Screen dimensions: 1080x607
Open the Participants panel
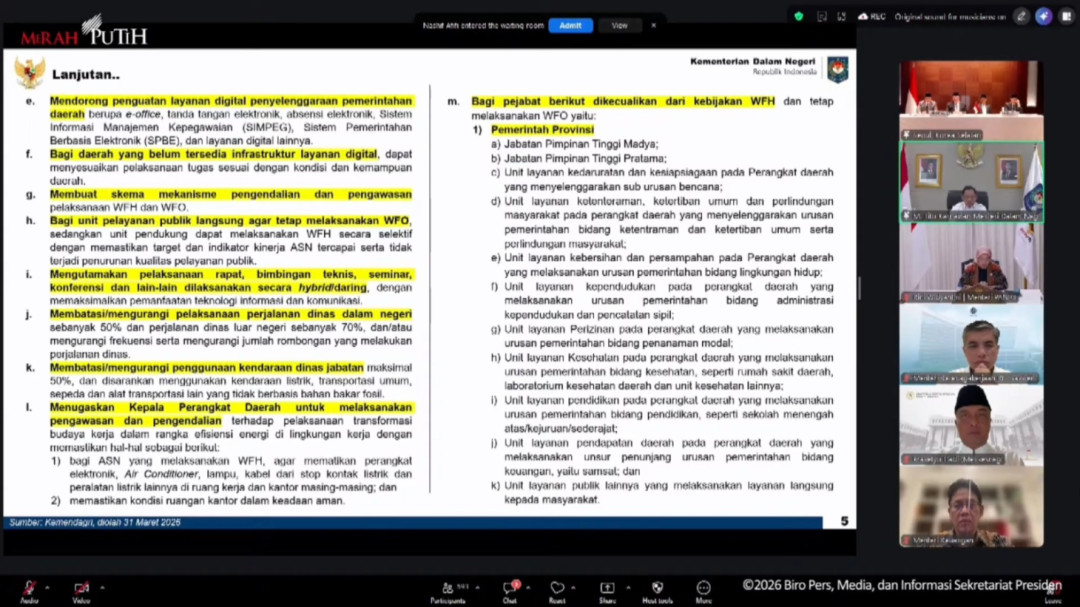449,588
